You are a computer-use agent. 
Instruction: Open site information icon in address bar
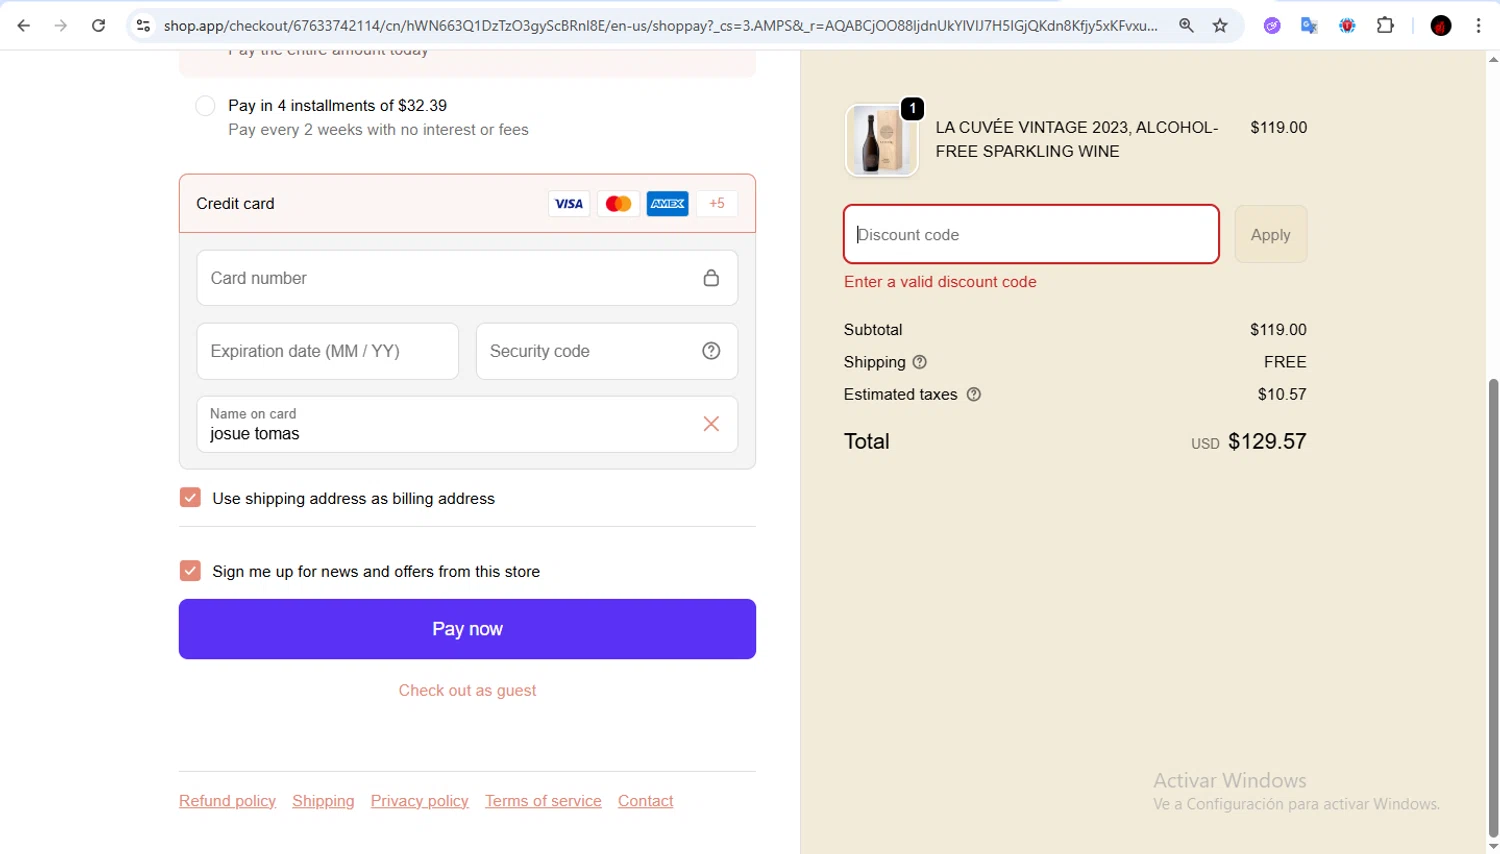coord(143,26)
